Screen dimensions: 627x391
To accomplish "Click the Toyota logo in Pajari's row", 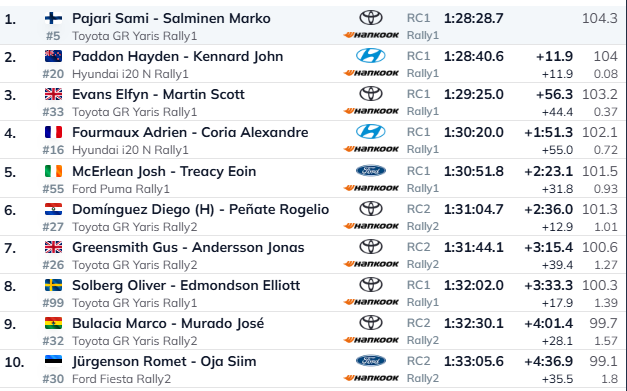I will pyautogui.click(x=371, y=18).
